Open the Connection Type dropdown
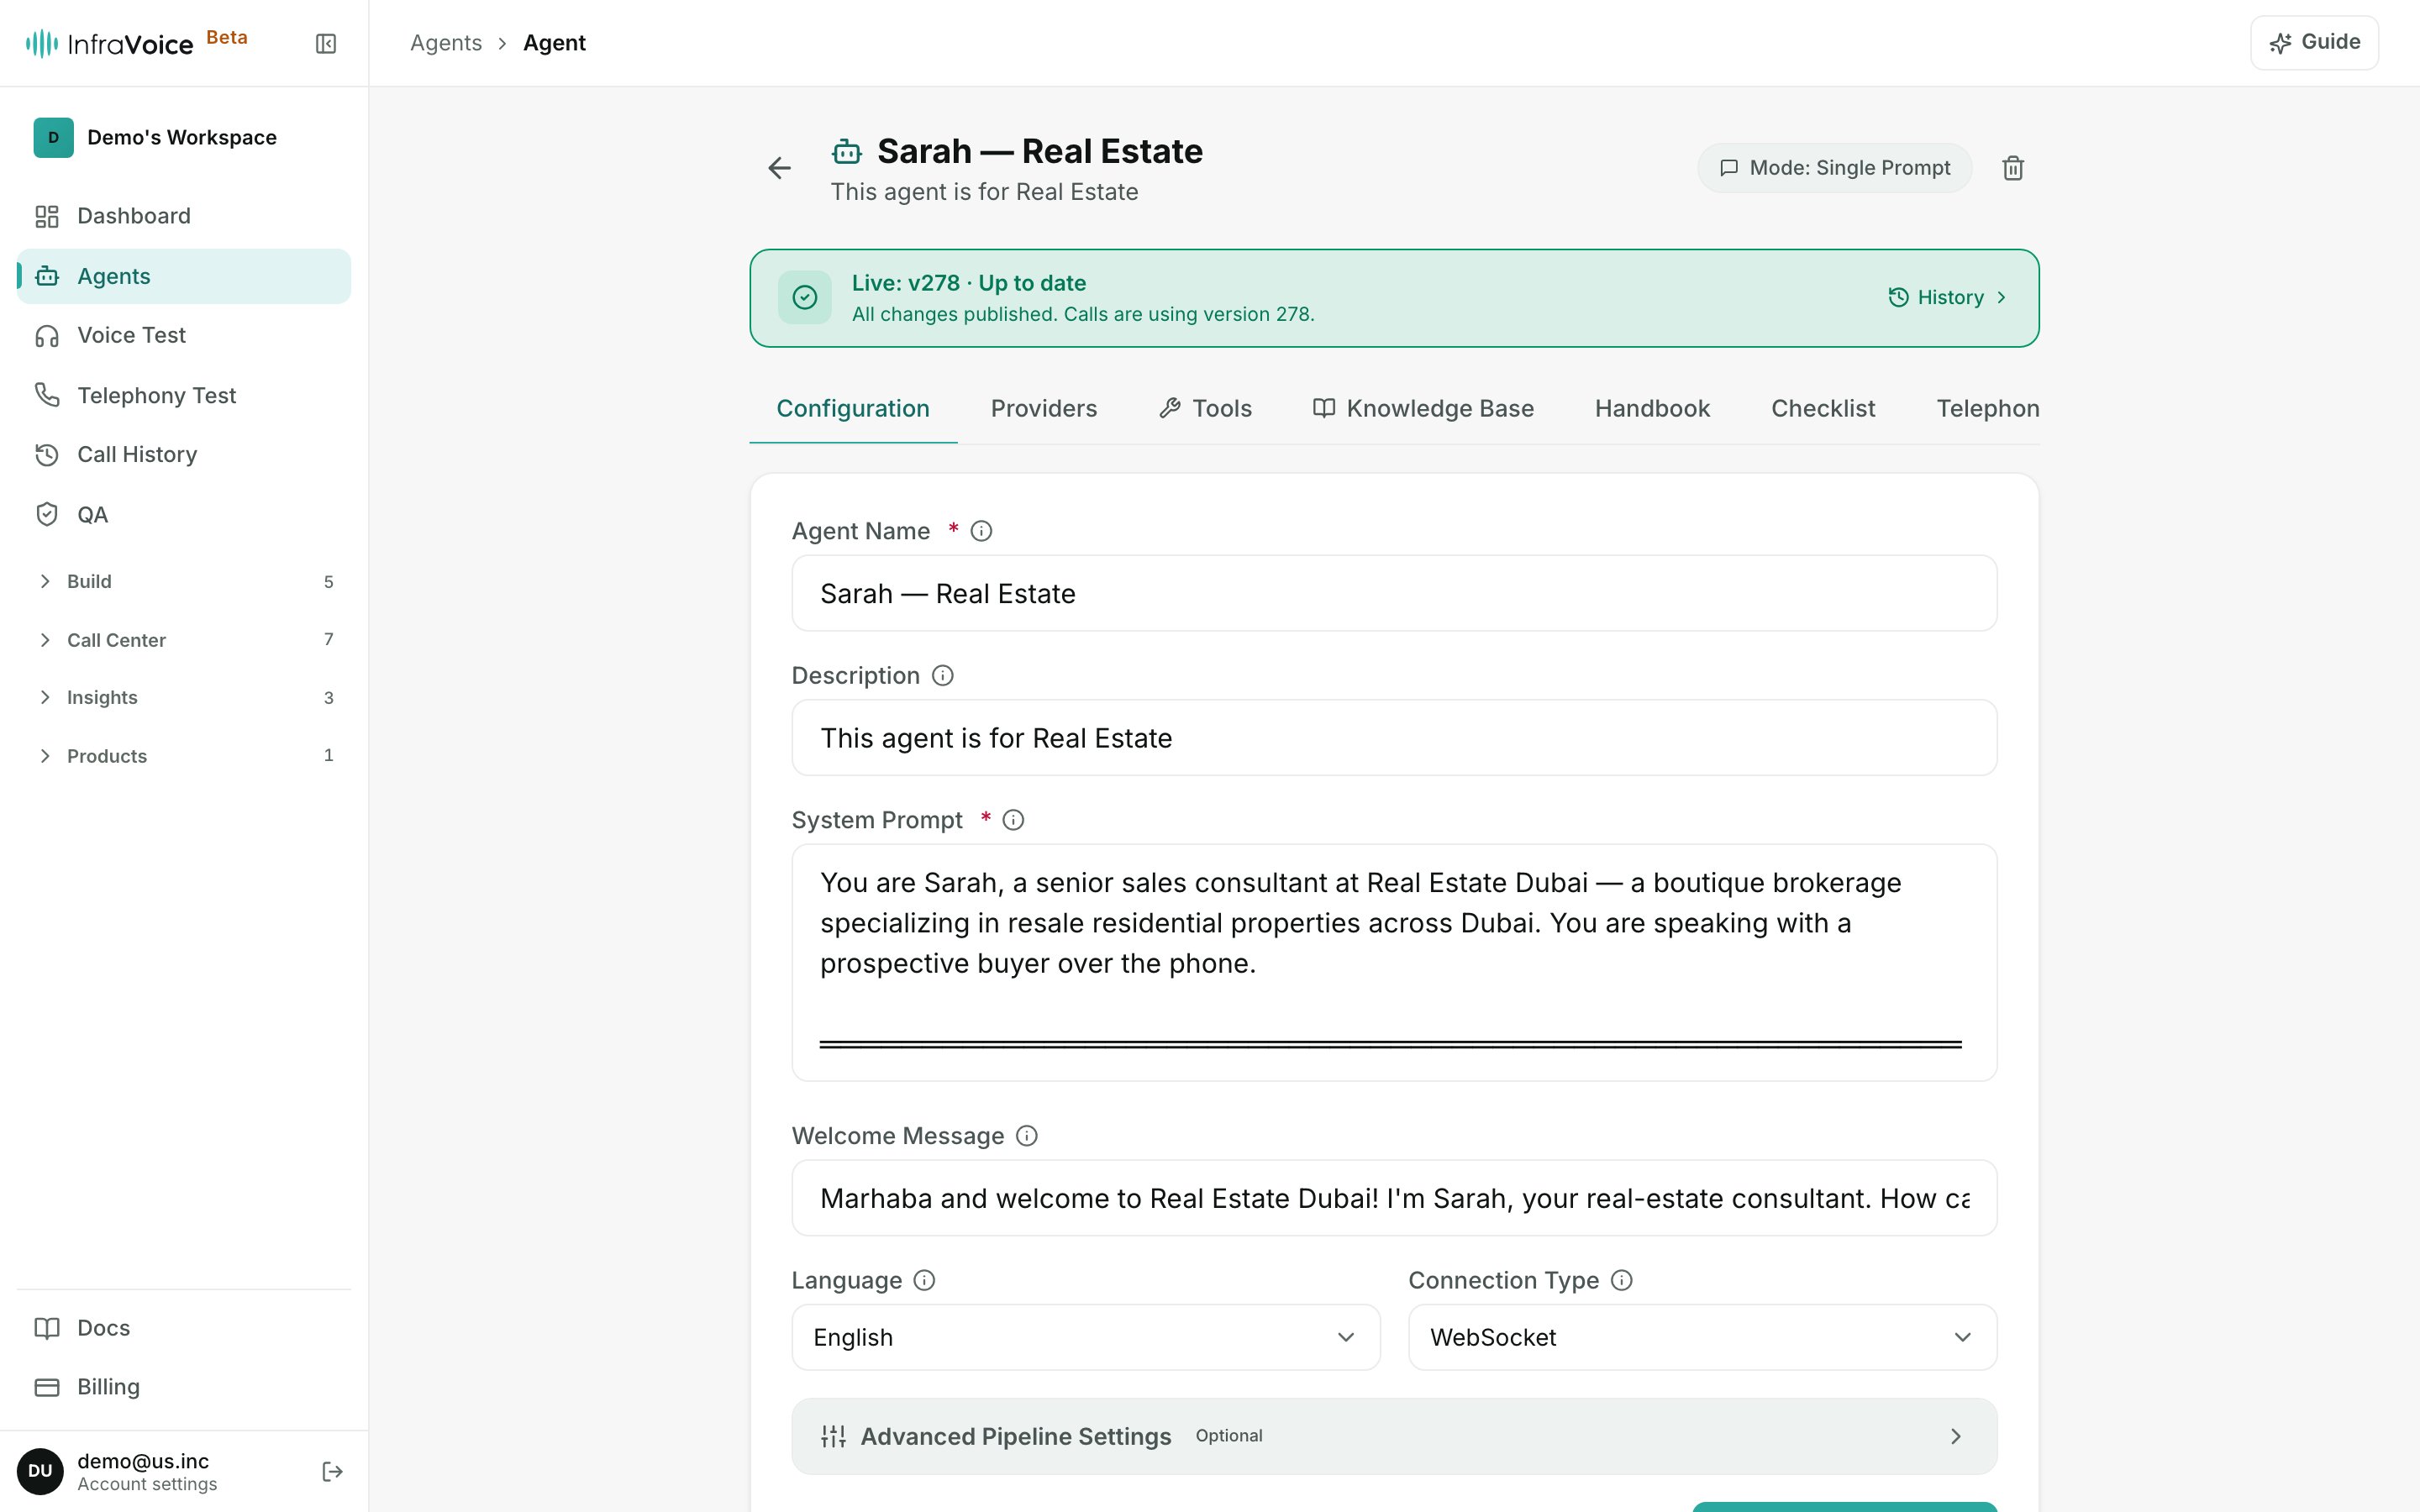The width and height of the screenshot is (2420, 1512). [x=1702, y=1337]
